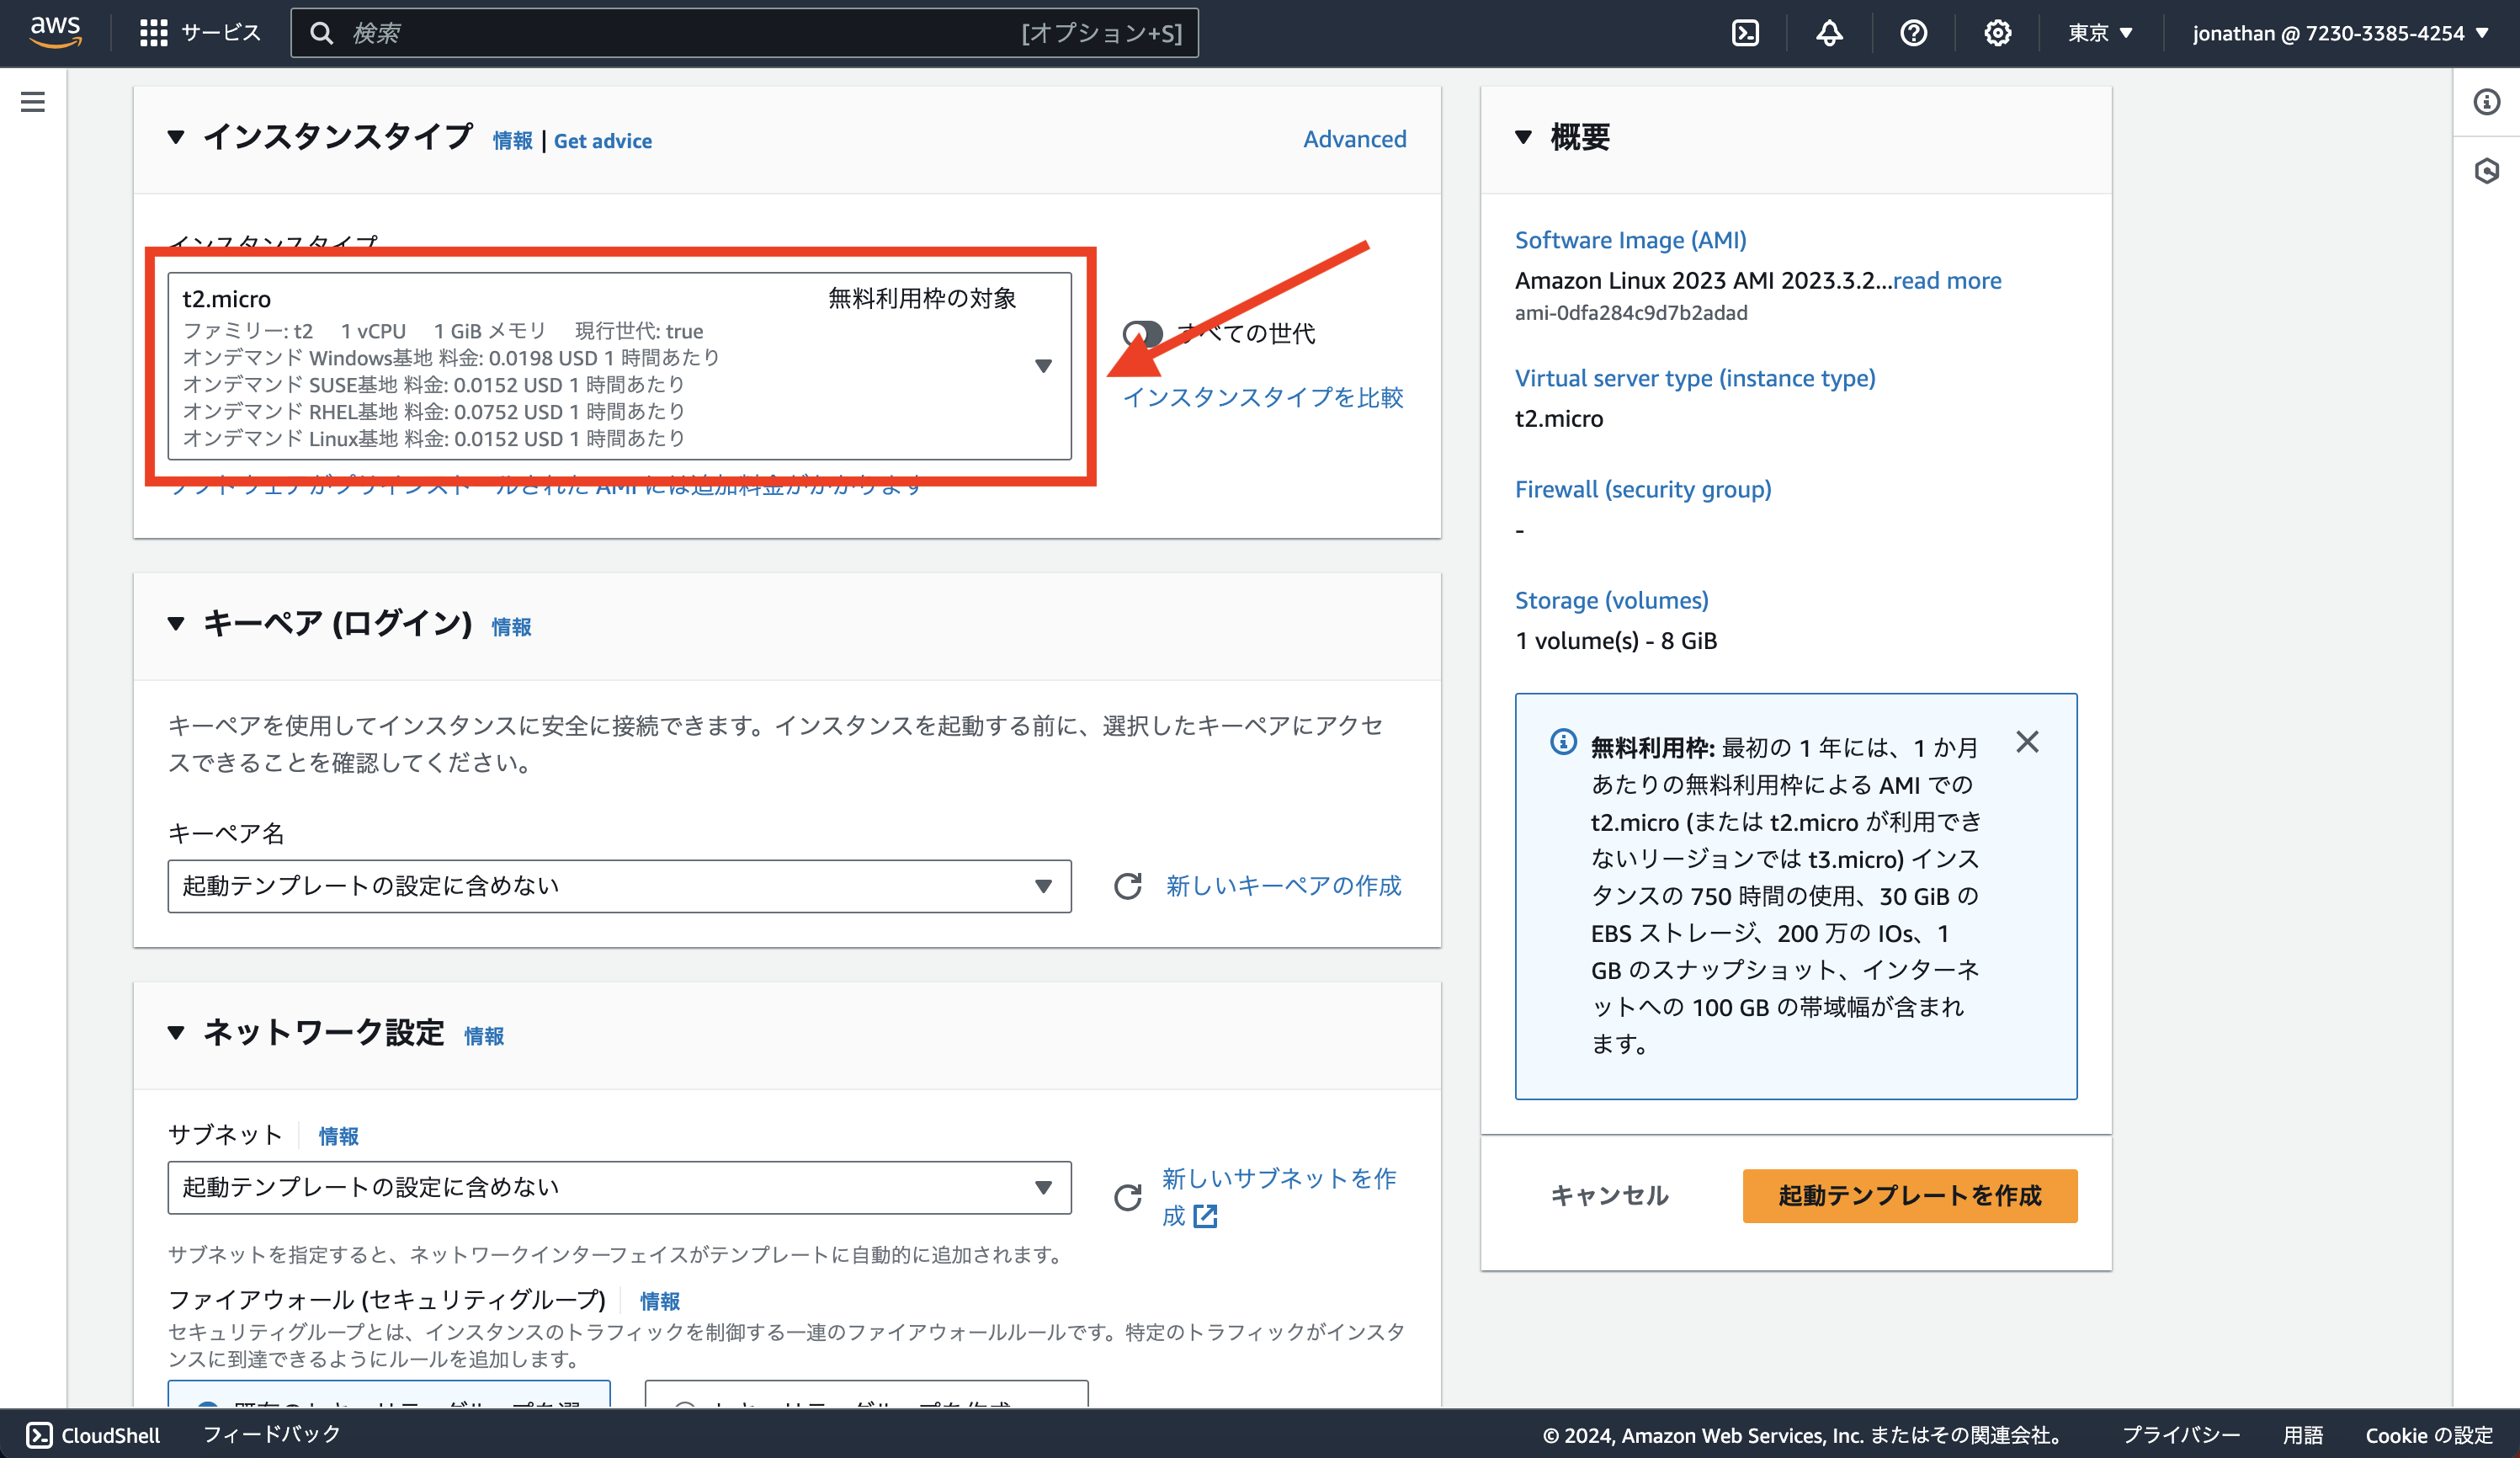Open the help menu question mark icon
2520x1458 pixels.
tap(1913, 32)
